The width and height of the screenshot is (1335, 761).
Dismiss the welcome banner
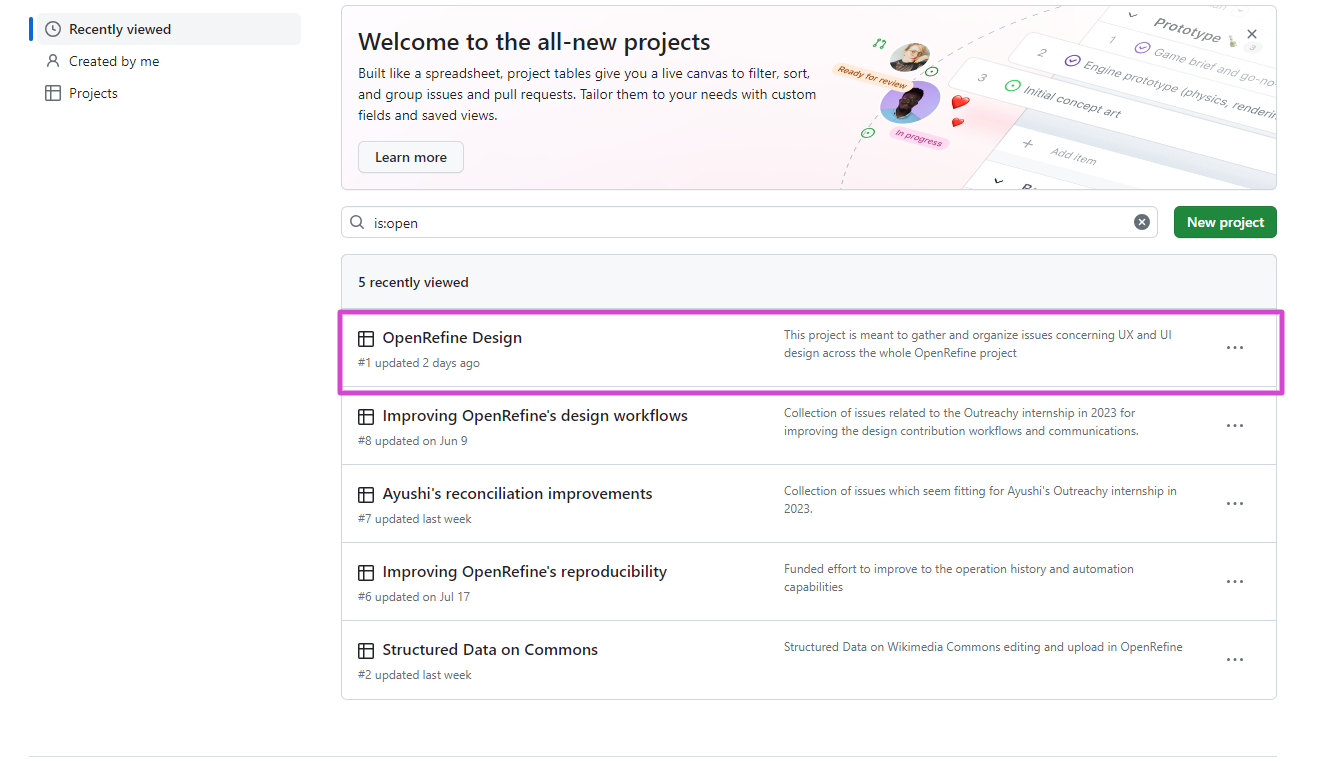point(1251,33)
